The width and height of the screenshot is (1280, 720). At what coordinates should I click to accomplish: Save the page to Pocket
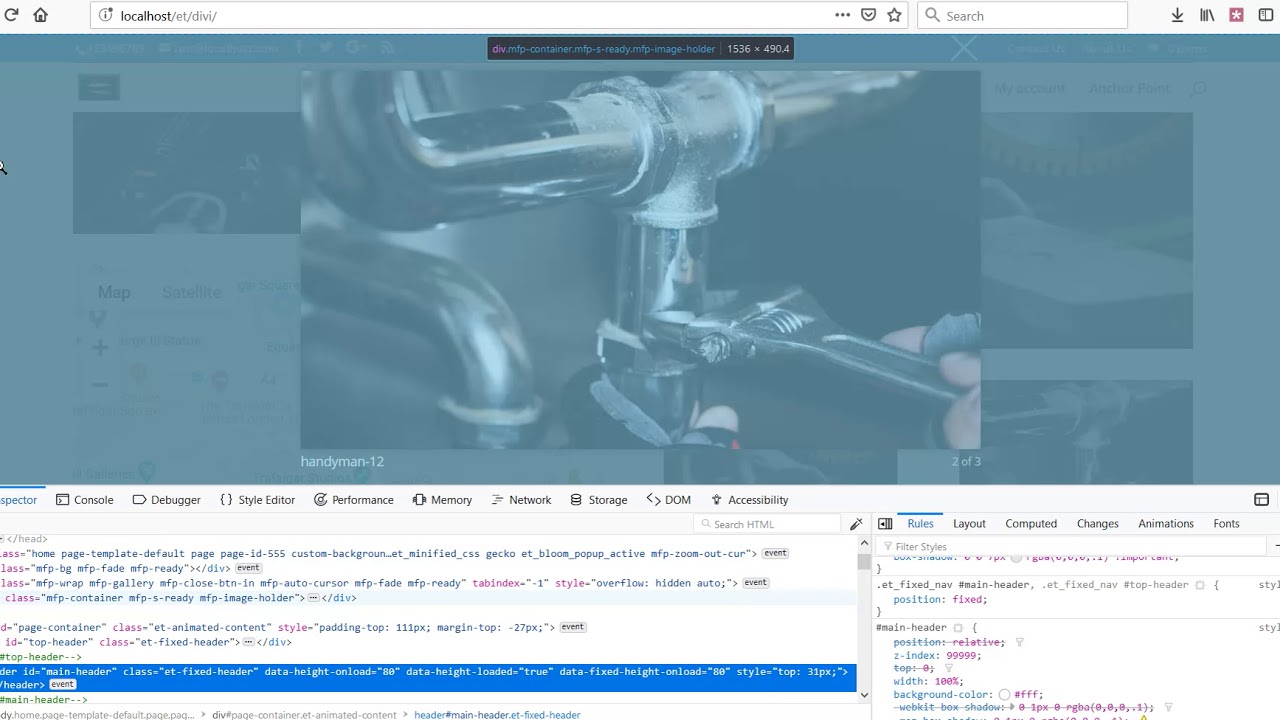click(x=869, y=15)
